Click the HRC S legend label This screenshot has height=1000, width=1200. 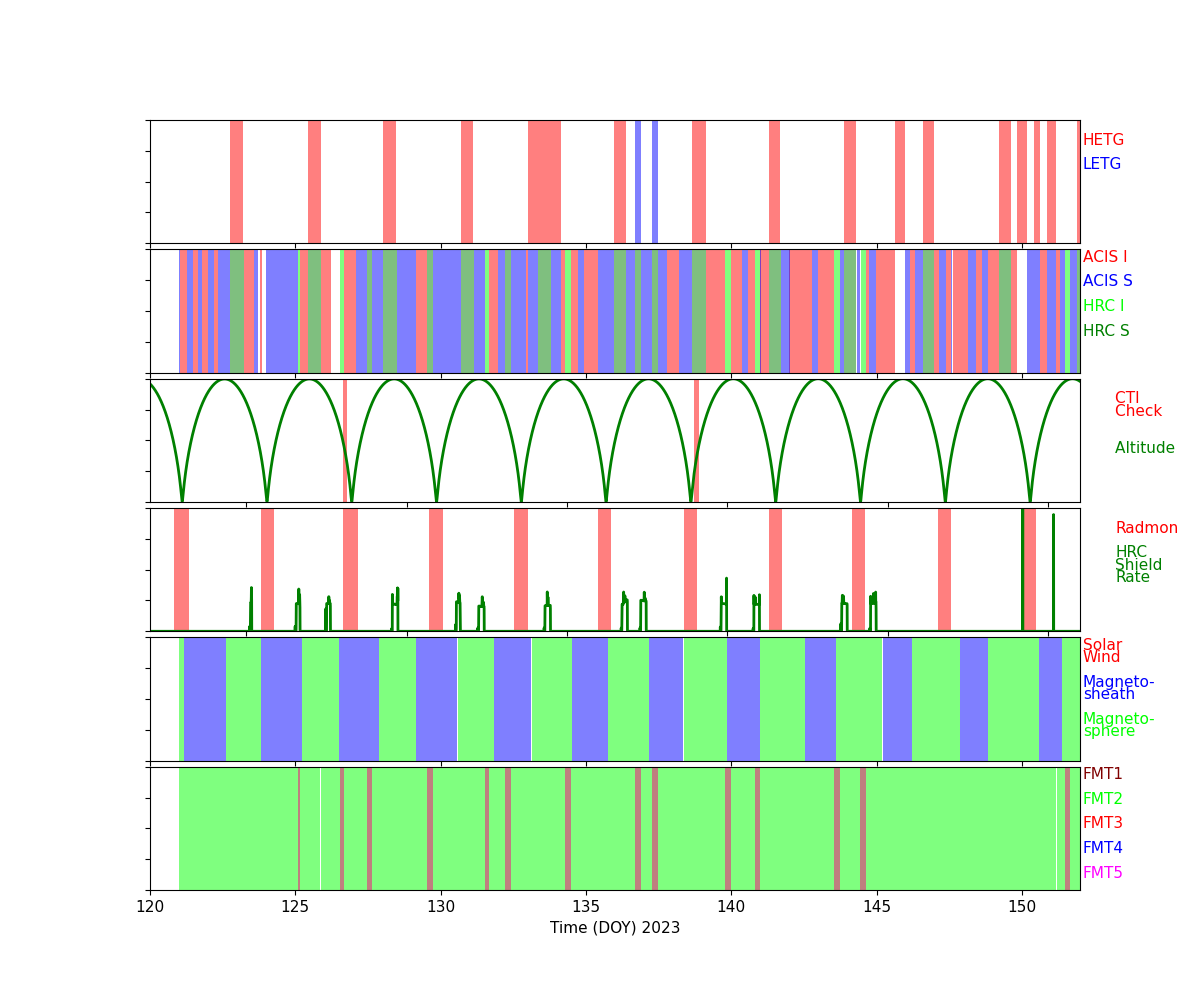tap(1105, 332)
